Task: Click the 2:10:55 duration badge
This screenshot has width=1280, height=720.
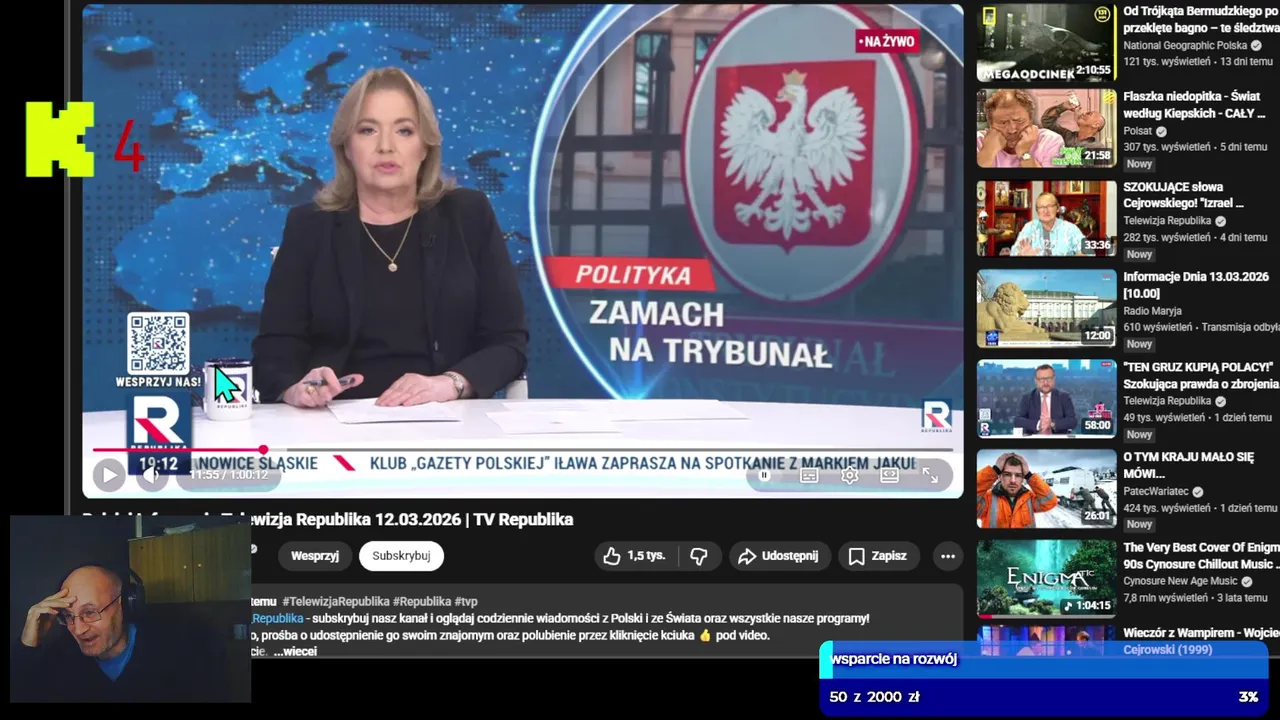Action: coord(1093,71)
